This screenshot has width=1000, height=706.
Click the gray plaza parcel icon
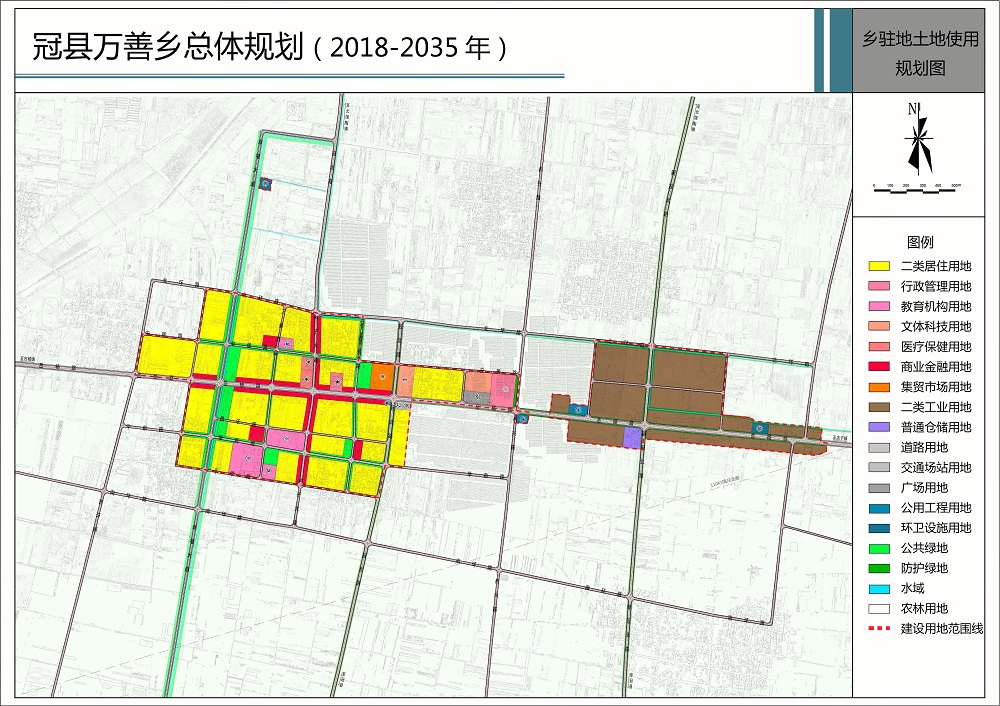pyautogui.click(x=478, y=397)
